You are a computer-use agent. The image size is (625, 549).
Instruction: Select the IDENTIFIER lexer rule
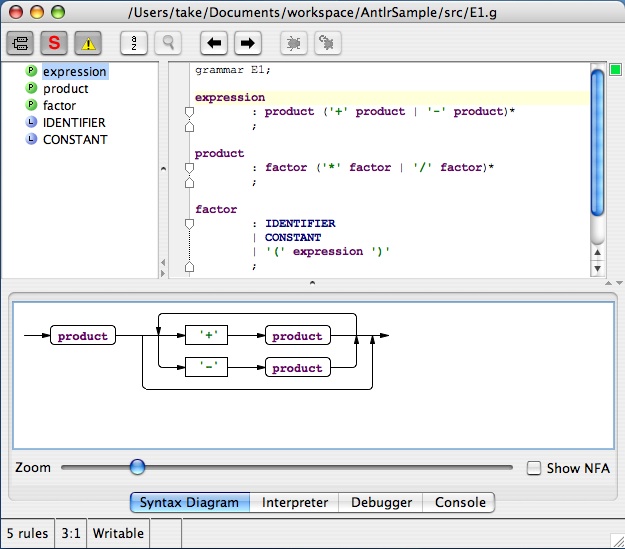[73, 122]
